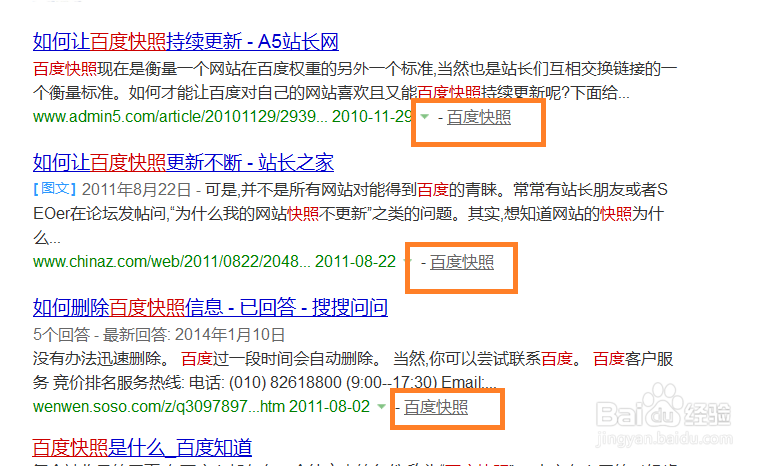778x466 pixels.
Task: Click the date 2010-11-29 in the first result
Action: [x=372, y=117]
